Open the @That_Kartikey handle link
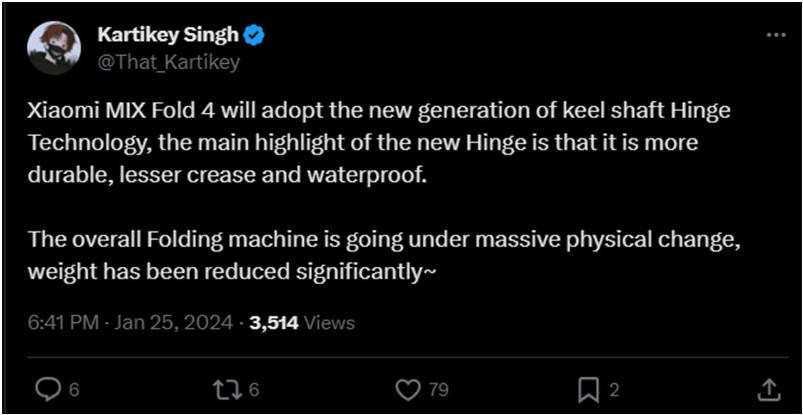 click(x=168, y=61)
